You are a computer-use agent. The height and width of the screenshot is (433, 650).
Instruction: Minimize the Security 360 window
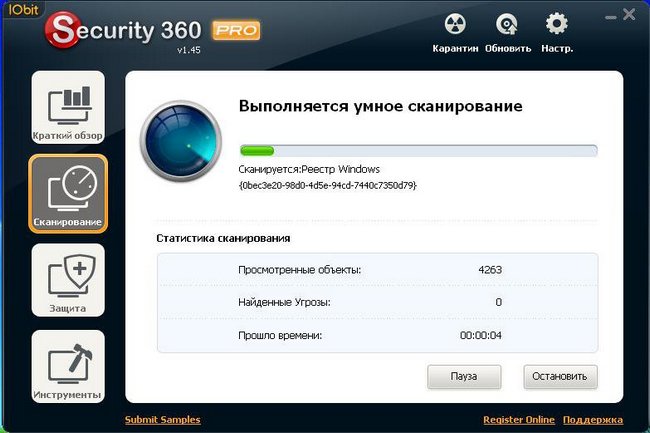coord(611,17)
